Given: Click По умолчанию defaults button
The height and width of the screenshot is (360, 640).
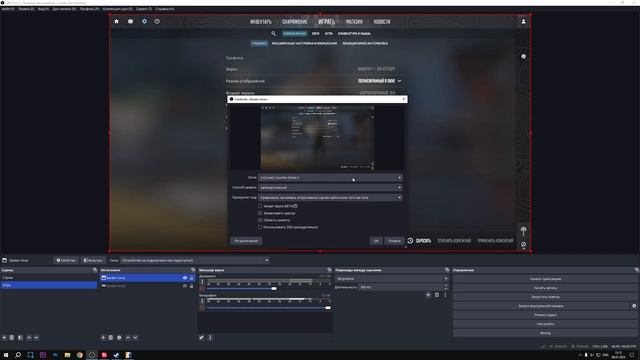Looking at the screenshot, I should pos(246,241).
